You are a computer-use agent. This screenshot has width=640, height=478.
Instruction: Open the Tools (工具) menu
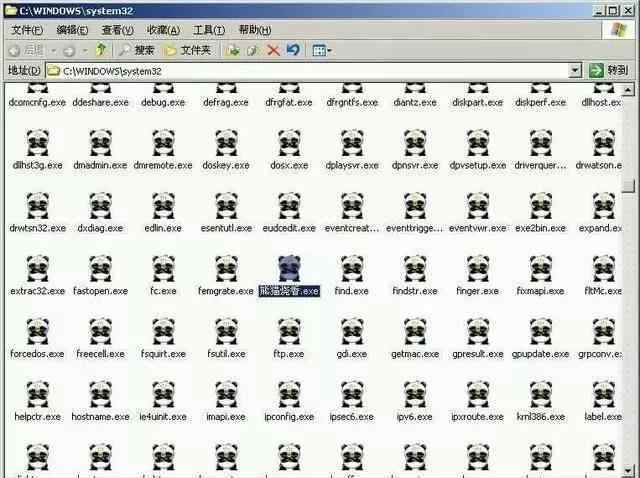click(209, 30)
